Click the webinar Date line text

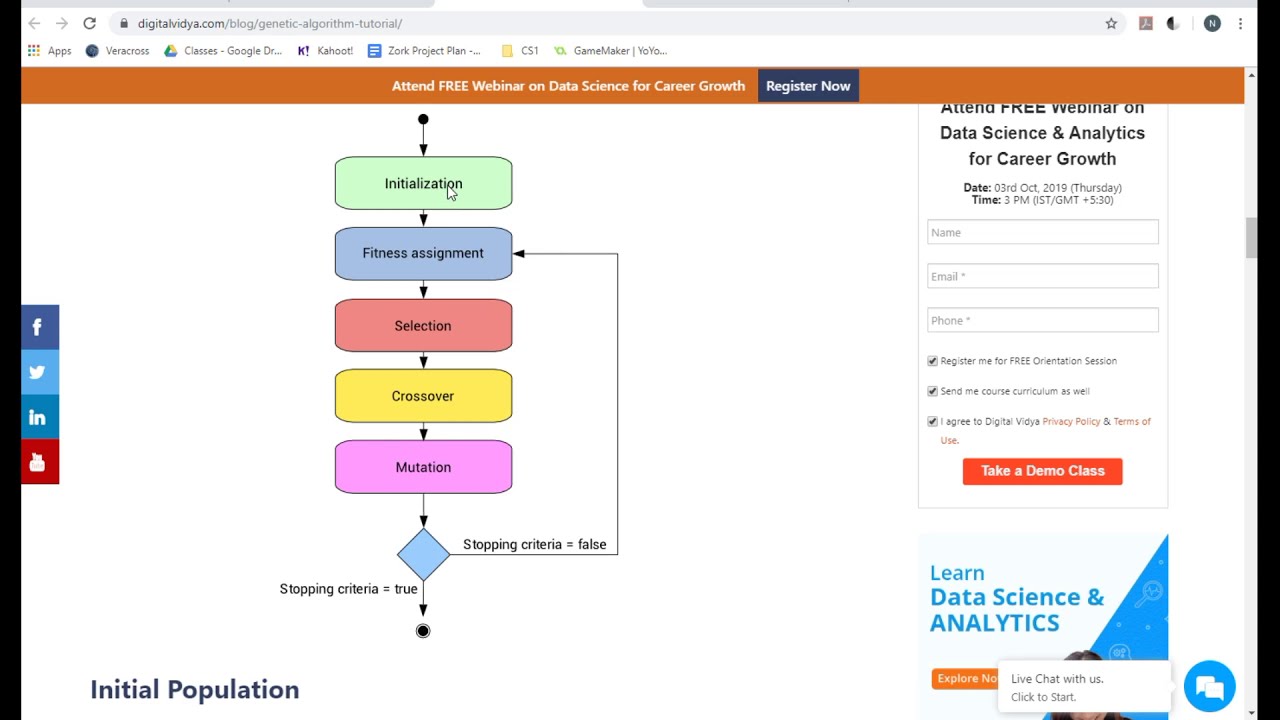[x=1042, y=187]
